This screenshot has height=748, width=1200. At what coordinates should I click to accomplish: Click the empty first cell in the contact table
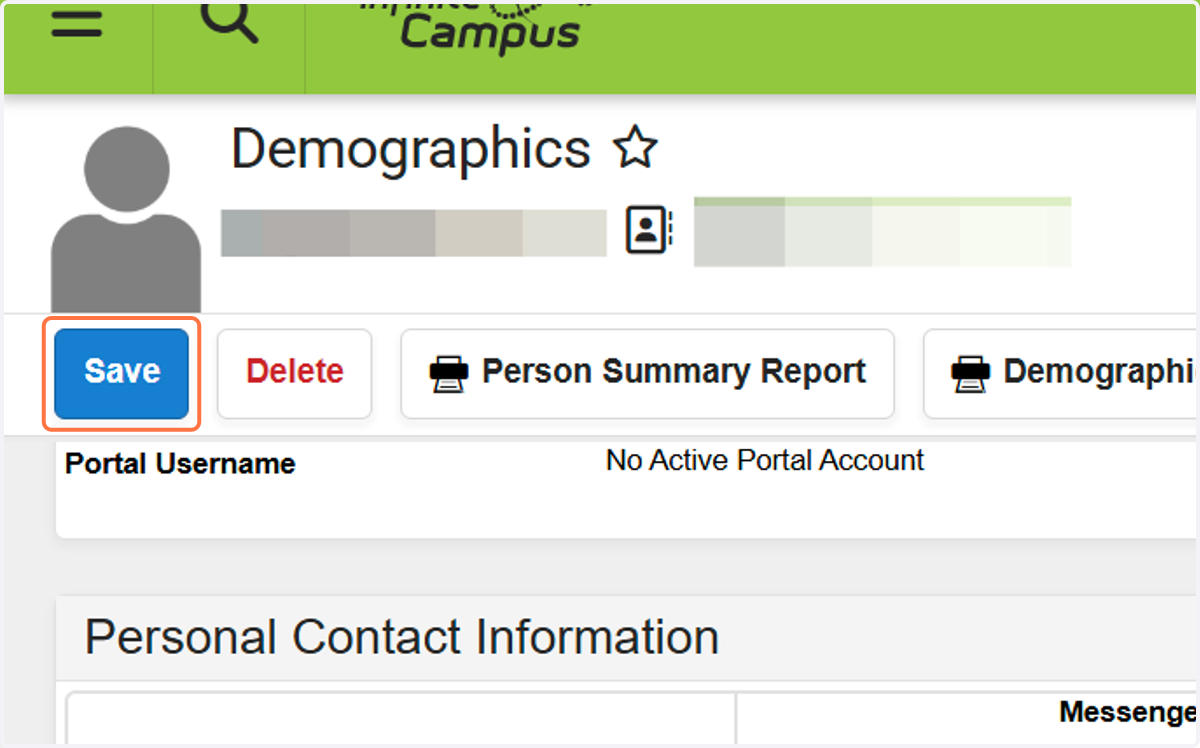pyautogui.click(x=401, y=719)
